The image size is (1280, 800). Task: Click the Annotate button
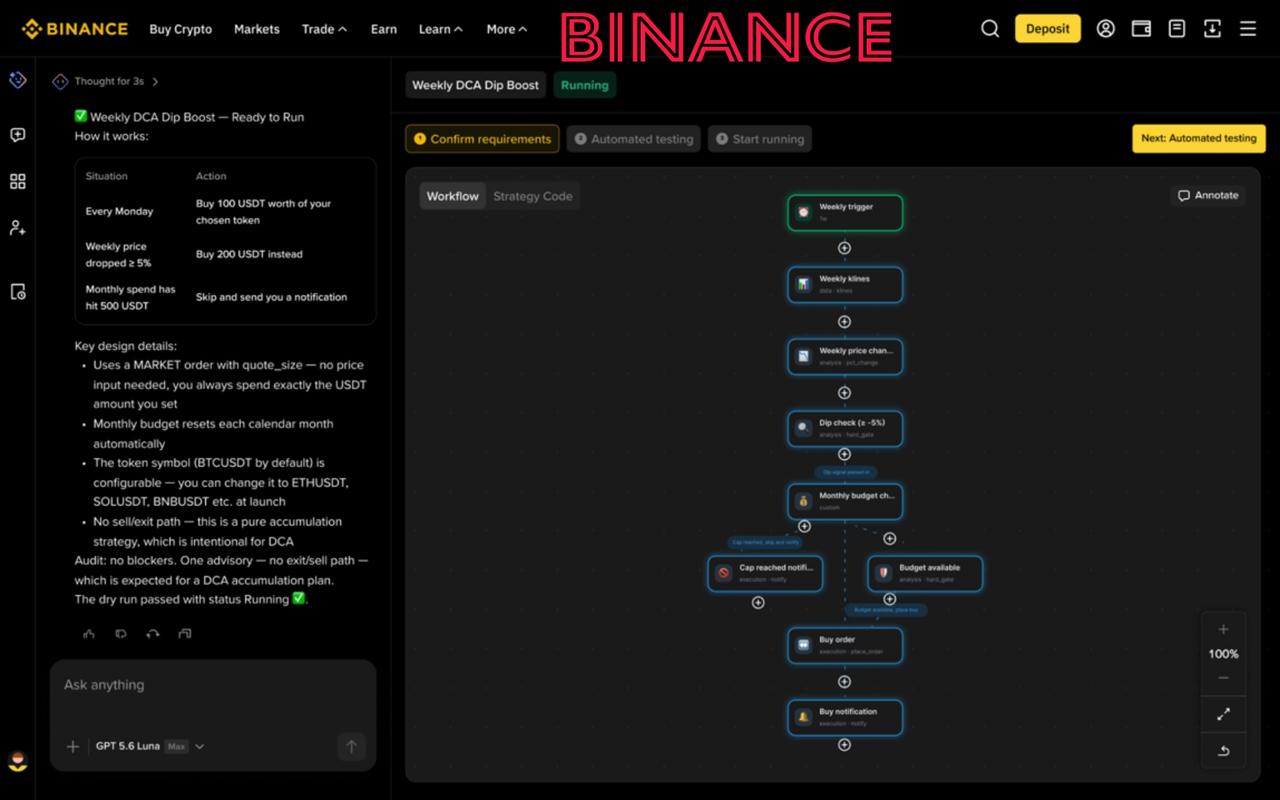(x=1208, y=195)
